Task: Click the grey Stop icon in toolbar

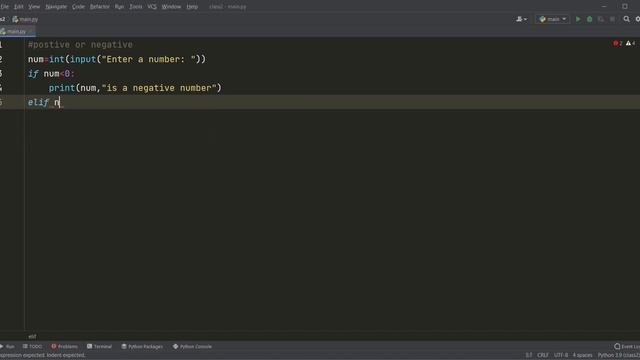Action: coord(612,19)
